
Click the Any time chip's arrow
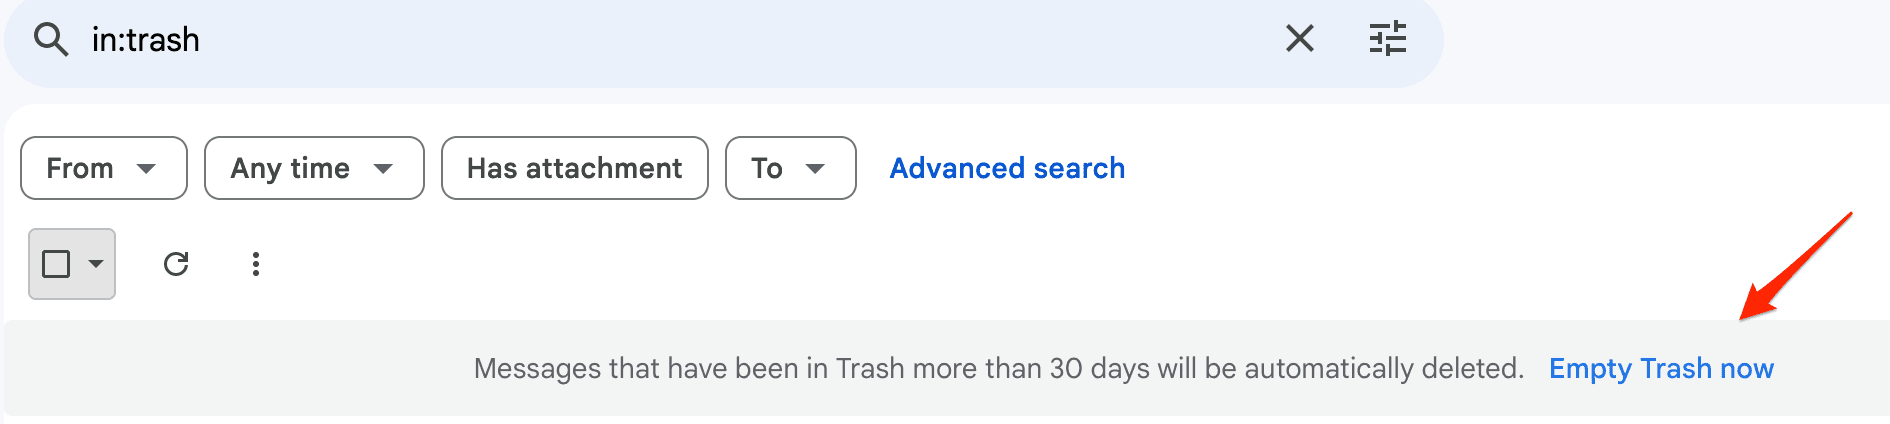click(x=383, y=168)
